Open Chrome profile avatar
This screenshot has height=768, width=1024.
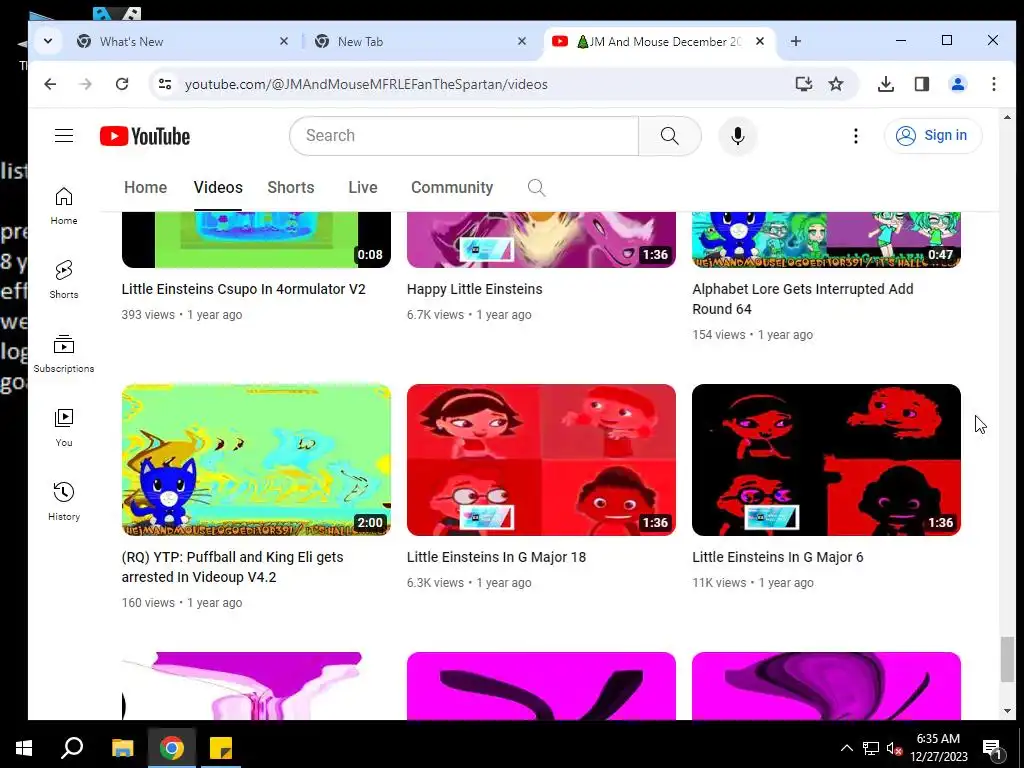[x=958, y=84]
